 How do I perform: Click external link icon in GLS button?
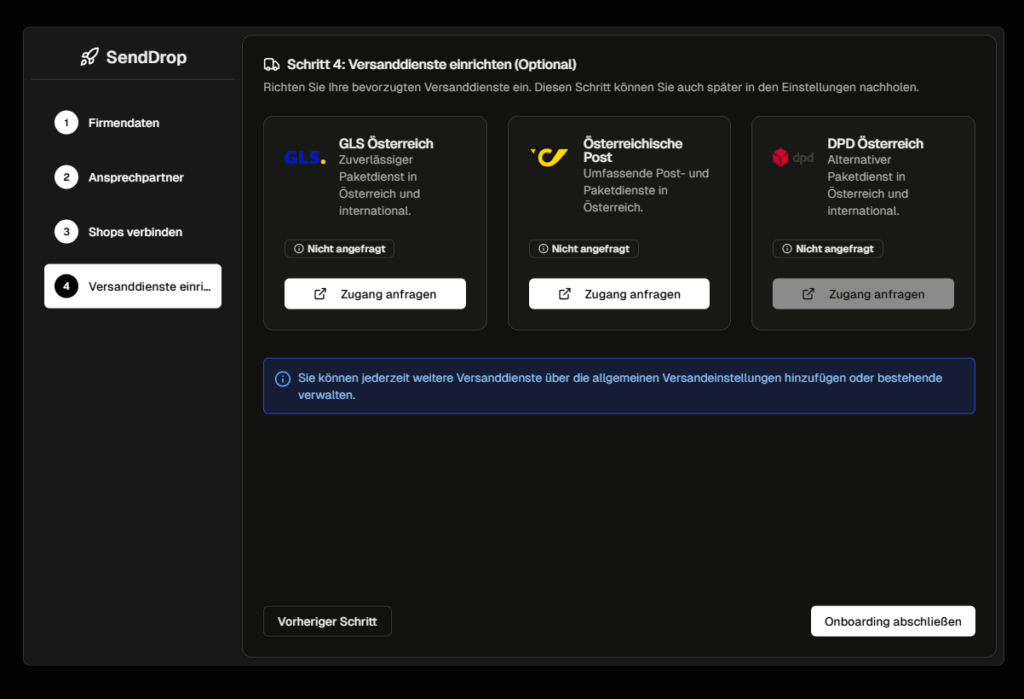pyautogui.click(x=320, y=294)
